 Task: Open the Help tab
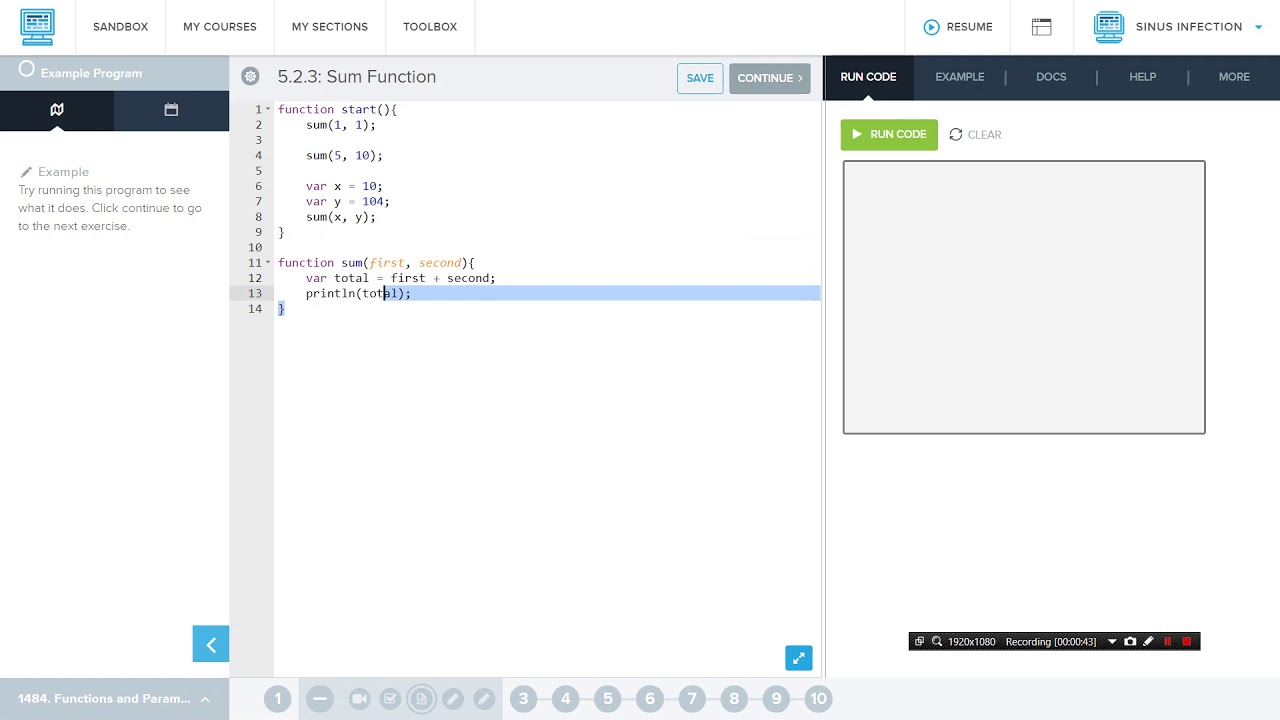(x=1143, y=77)
